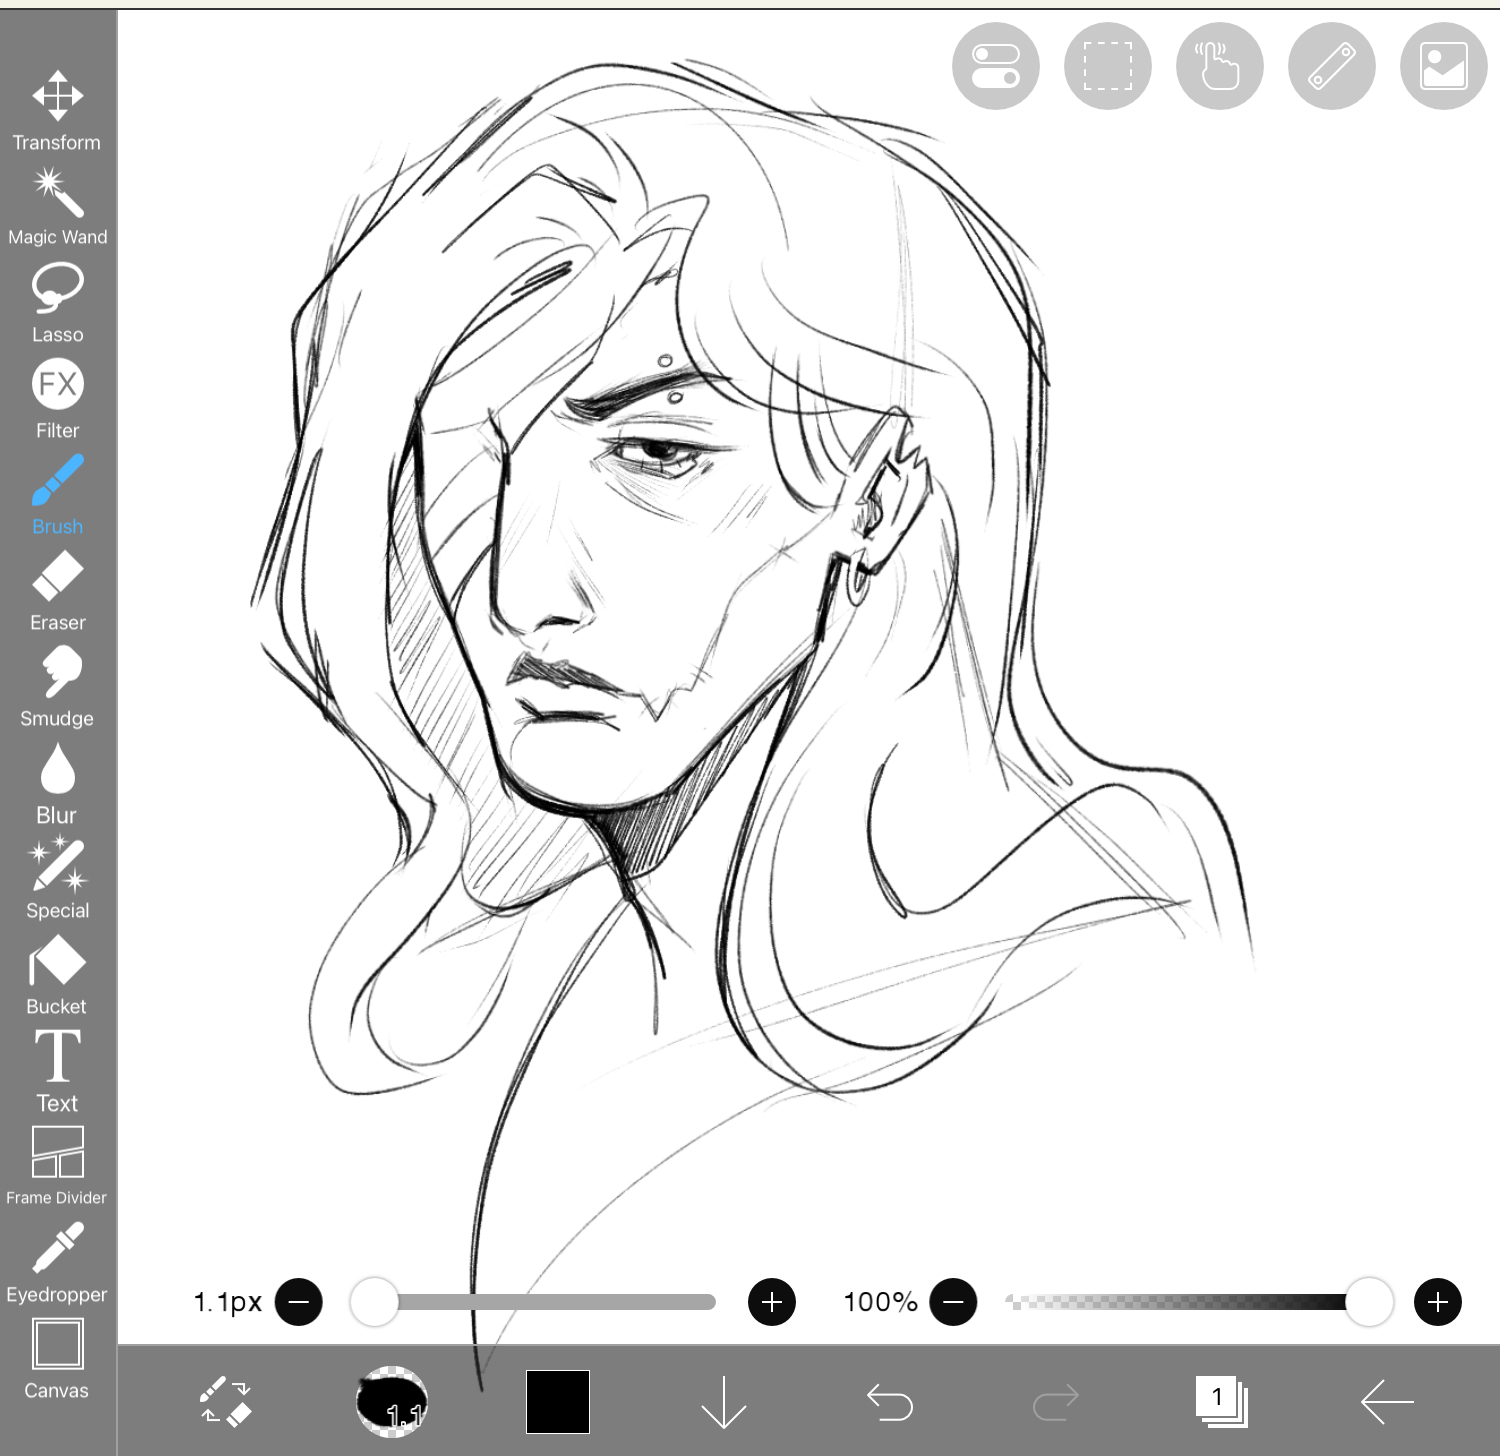
Task: Select the Eyedropper tool
Action: coord(57,1264)
